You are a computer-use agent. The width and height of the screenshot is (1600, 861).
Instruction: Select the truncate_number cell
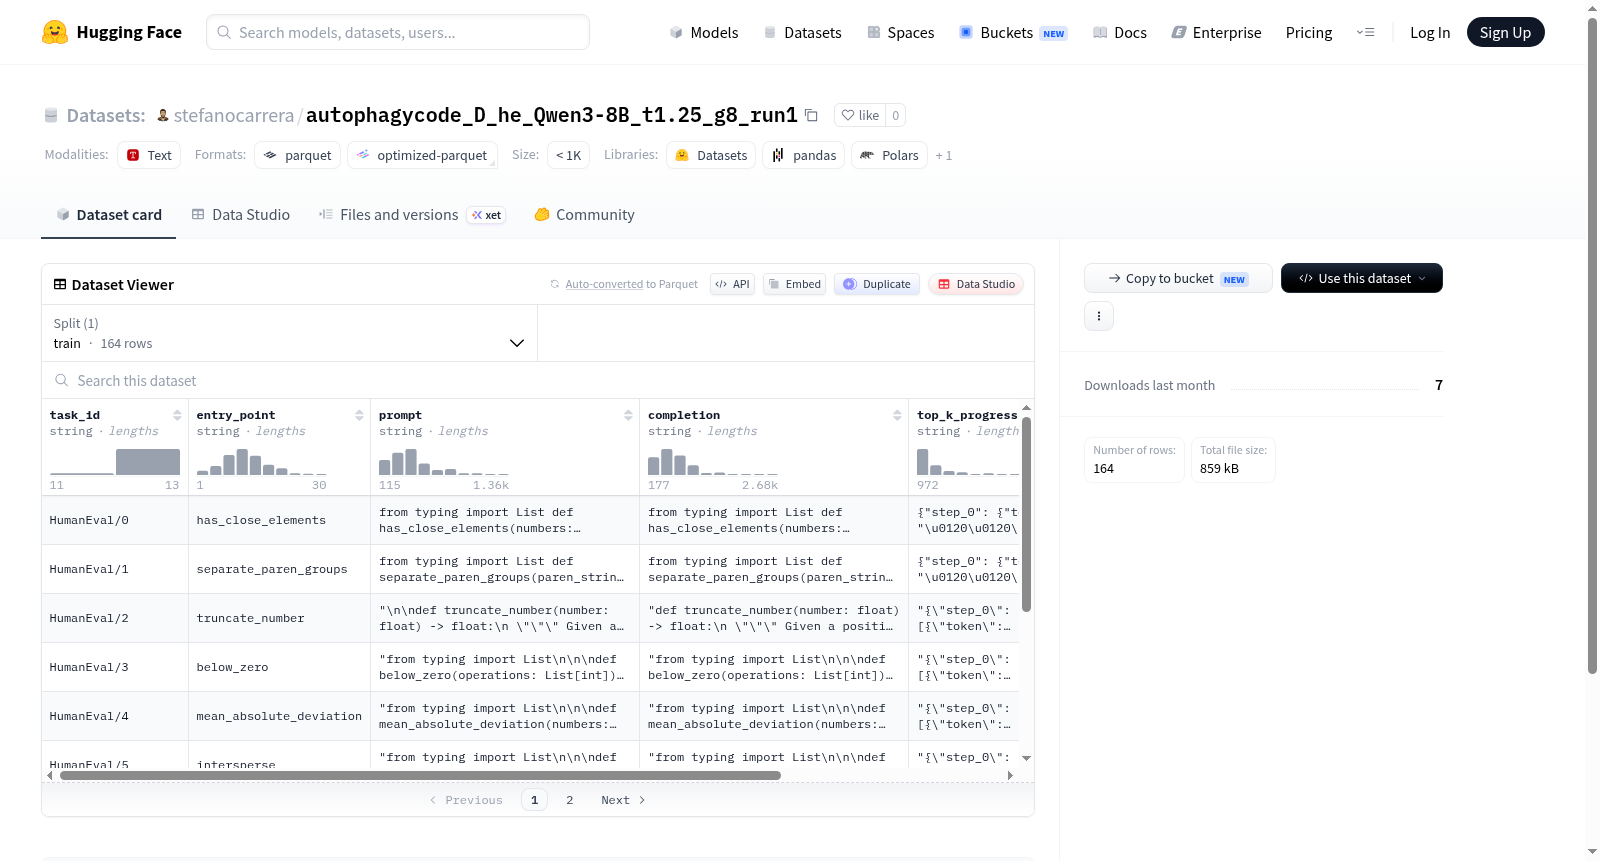tap(279, 618)
